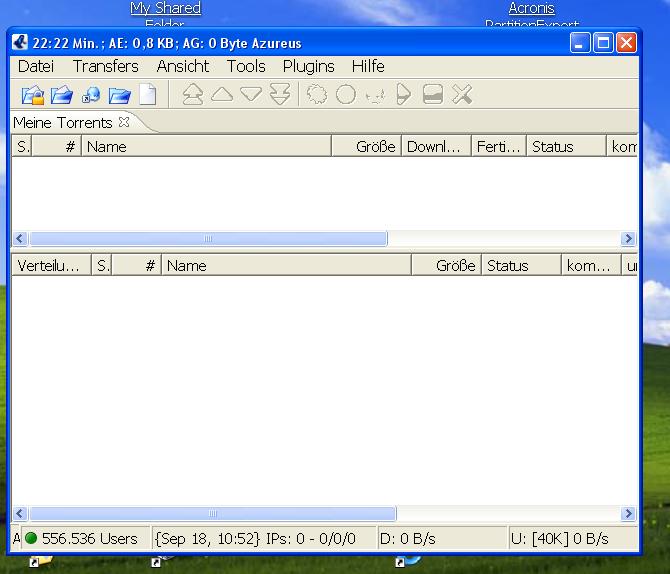Image resolution: width=670 pixels, height=574 pixels.
Task: Open torrent file with lock icon
Action: (33, 94)
